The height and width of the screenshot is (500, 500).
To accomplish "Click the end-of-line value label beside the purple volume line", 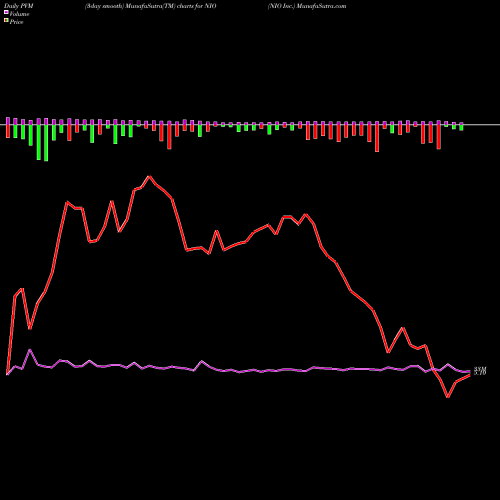I will pos(480,369).
